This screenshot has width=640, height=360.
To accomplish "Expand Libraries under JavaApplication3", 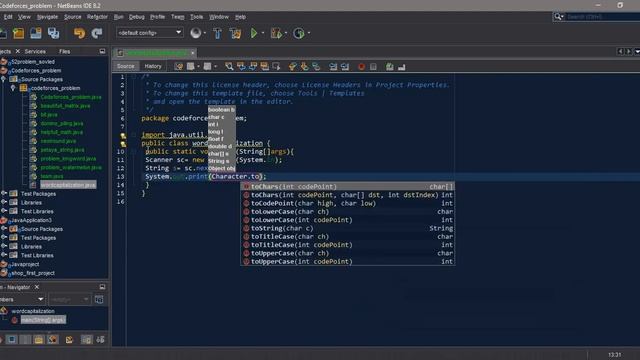I will tap(4, 247).
